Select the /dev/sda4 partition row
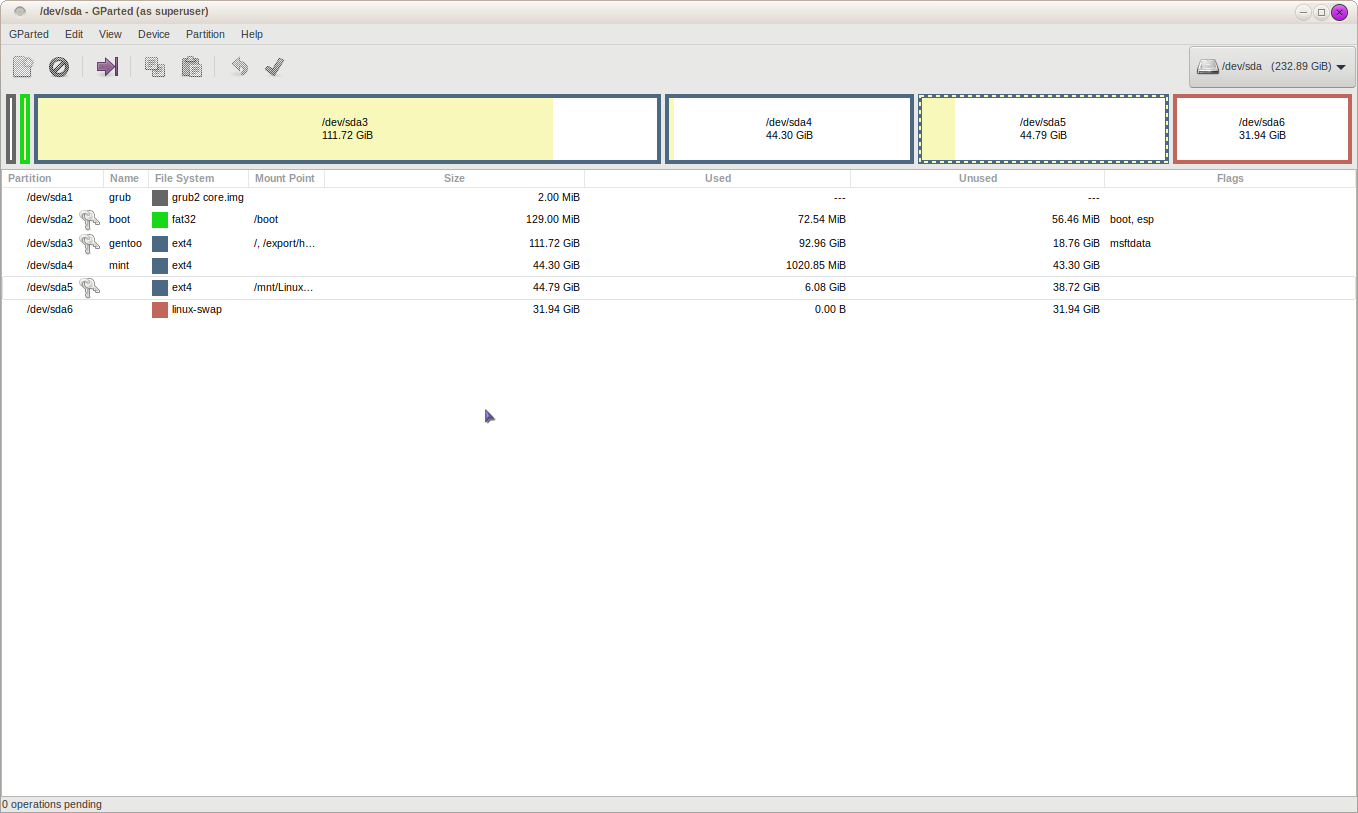 point(679,266)
